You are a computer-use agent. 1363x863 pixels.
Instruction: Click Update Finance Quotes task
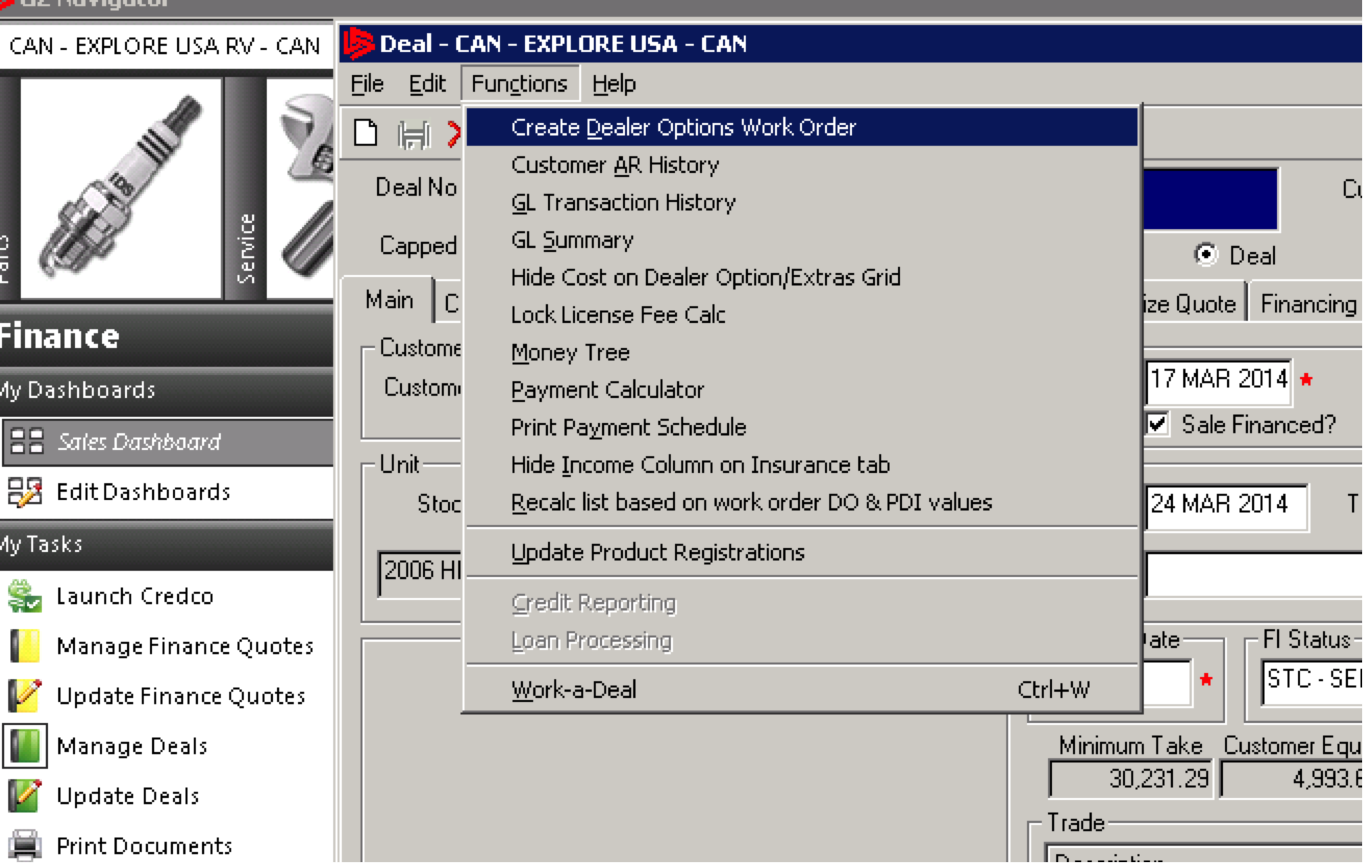point(181,696)
